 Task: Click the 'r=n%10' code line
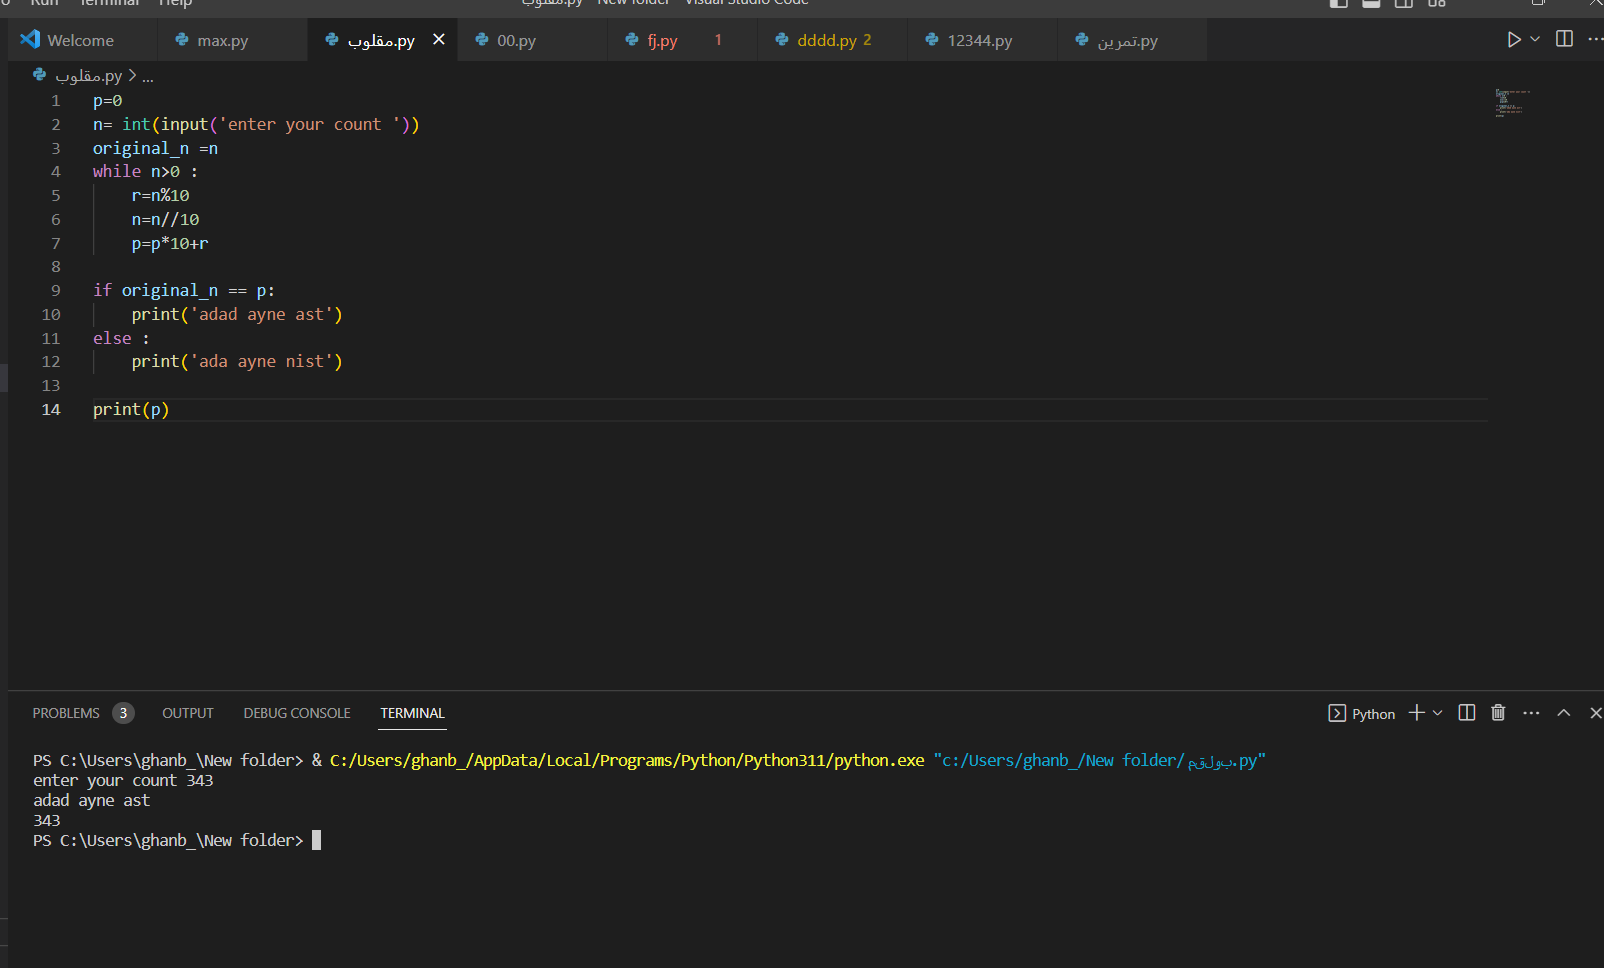click(x=160, y=196)
